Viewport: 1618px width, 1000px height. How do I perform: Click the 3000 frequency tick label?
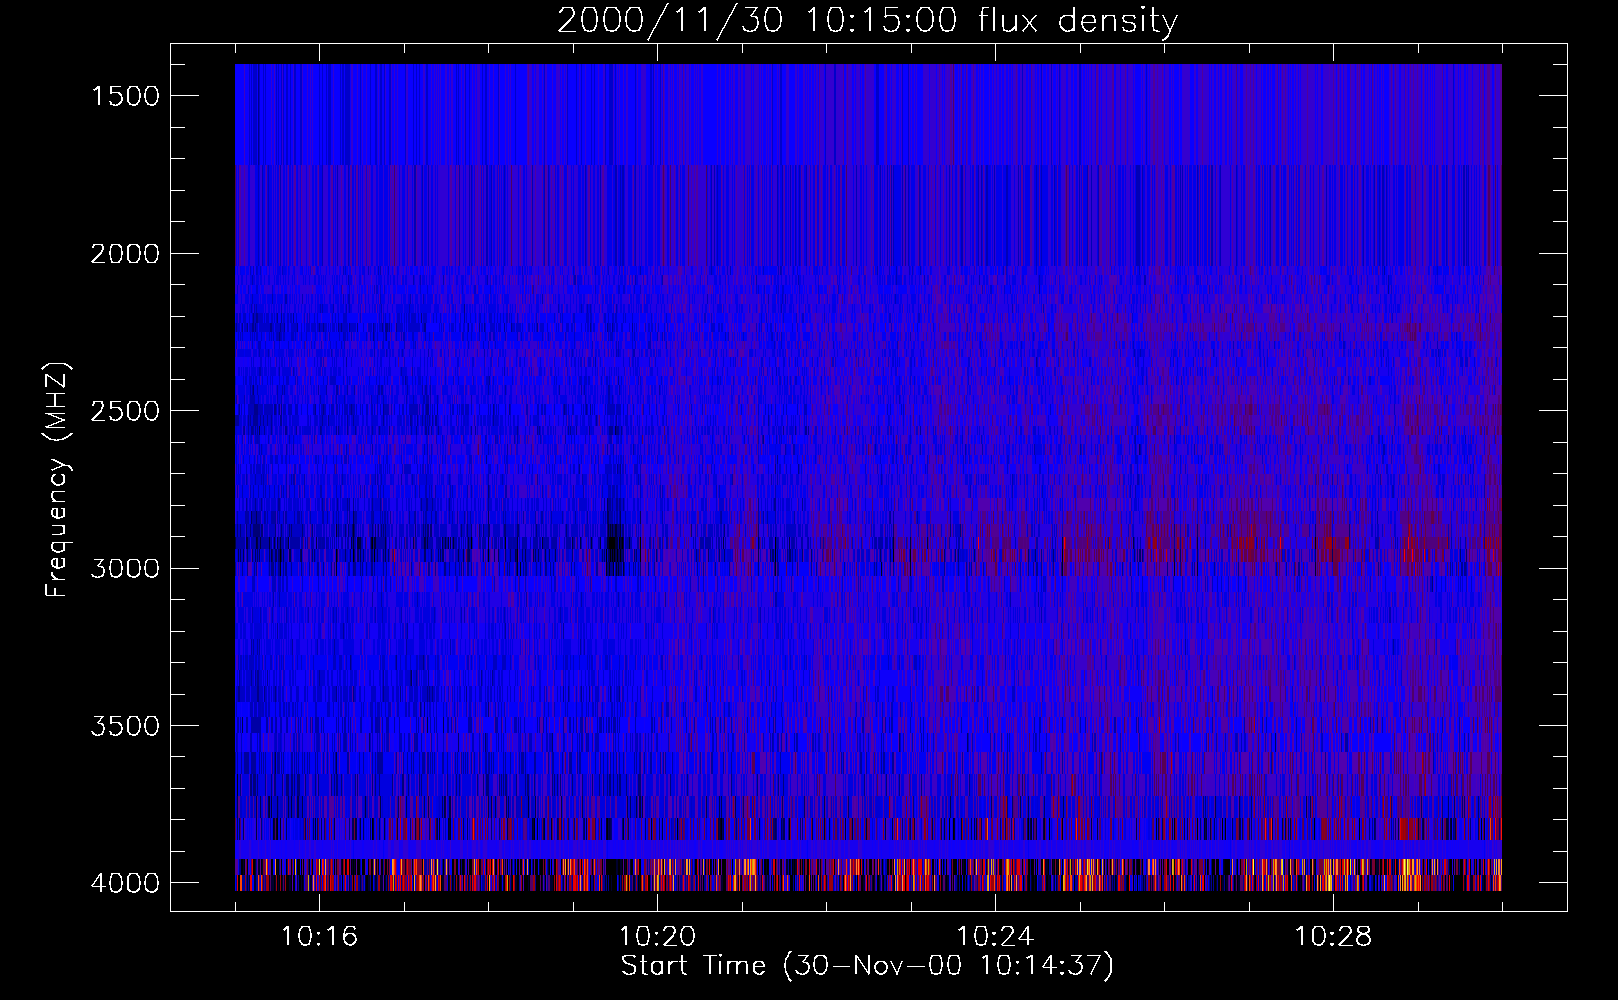click(x=125, y=569)
